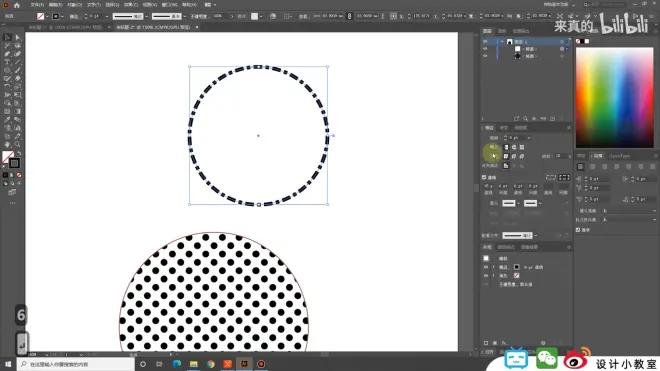Choose Round cap stroke option
The image size is (660, 371).
[x=514, y=147]
